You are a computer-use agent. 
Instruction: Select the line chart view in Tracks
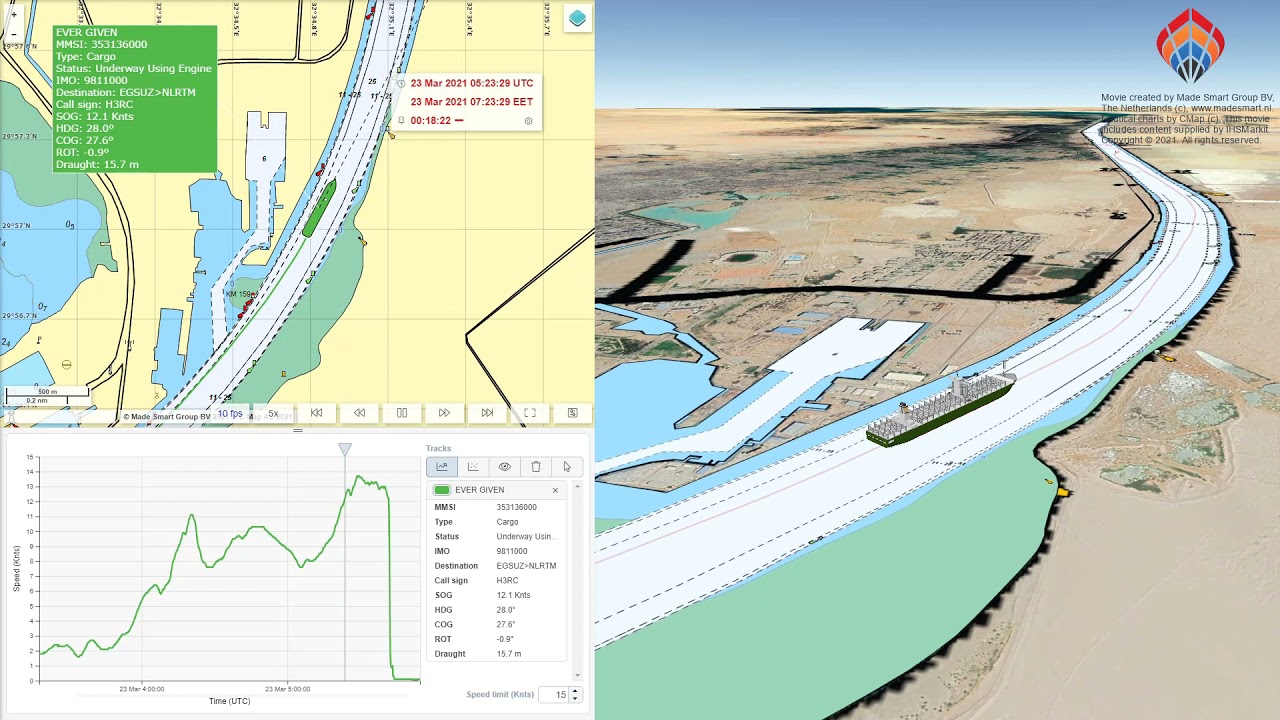coord(442,467)
